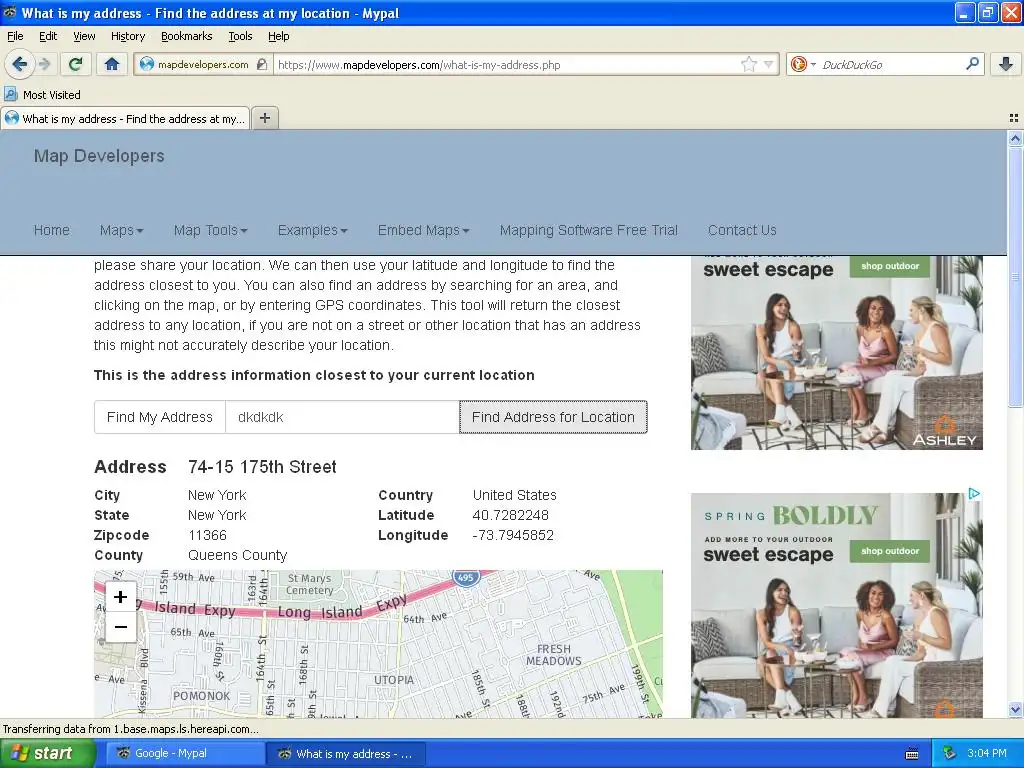Click the mapdevelopers.com site identity icon

click(147, 64)
